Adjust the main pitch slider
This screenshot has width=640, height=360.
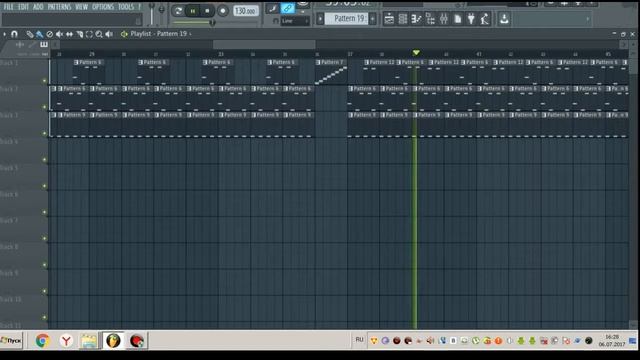click(x=161, y=9)
